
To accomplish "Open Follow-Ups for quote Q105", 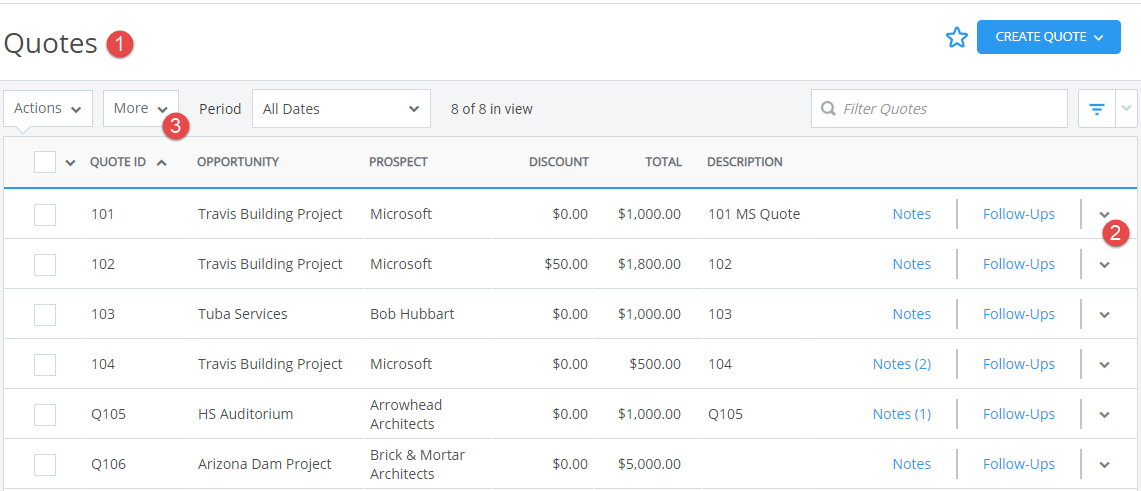I will click(x=1019, y=414).
